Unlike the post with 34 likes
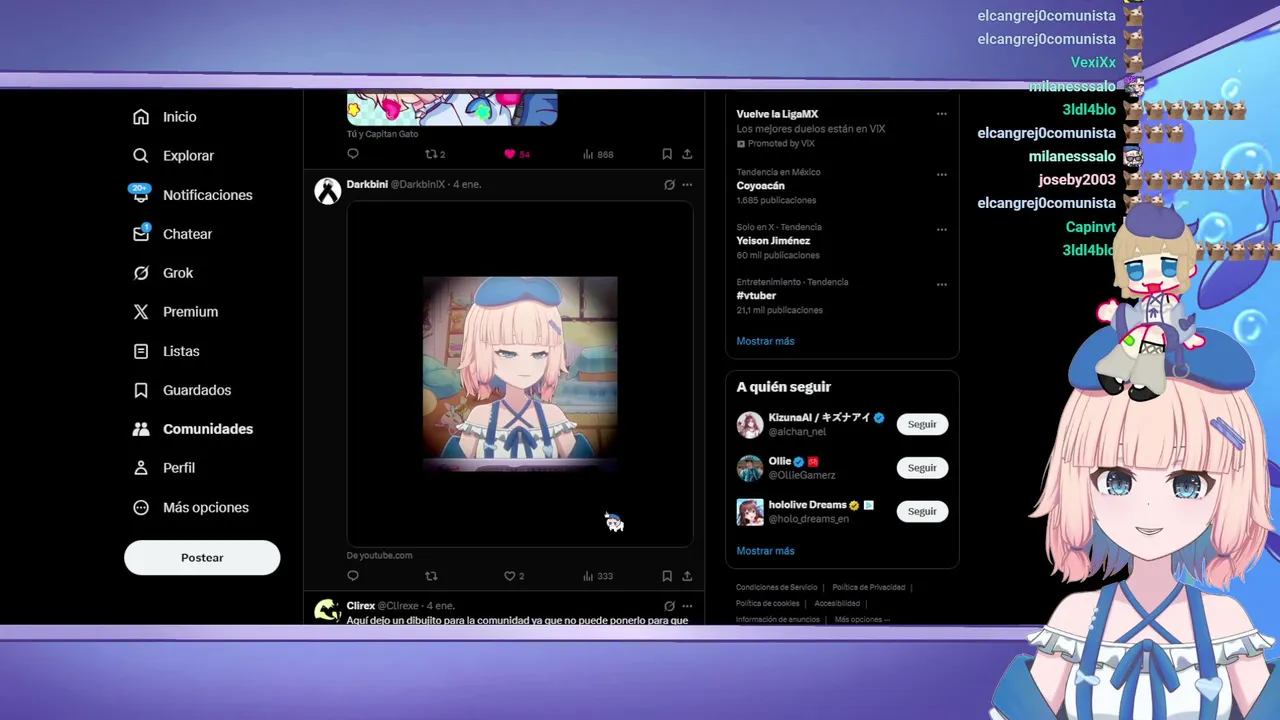The height and width of the screenshot is (720, 1280). click(x=517, y=154)
